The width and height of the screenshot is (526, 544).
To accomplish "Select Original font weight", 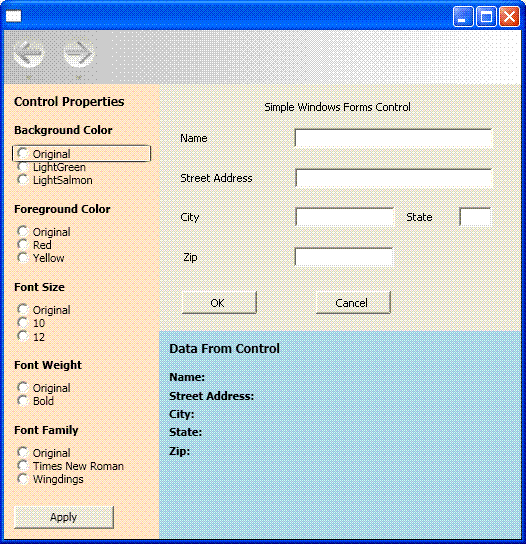I will (x=44, y=388).
